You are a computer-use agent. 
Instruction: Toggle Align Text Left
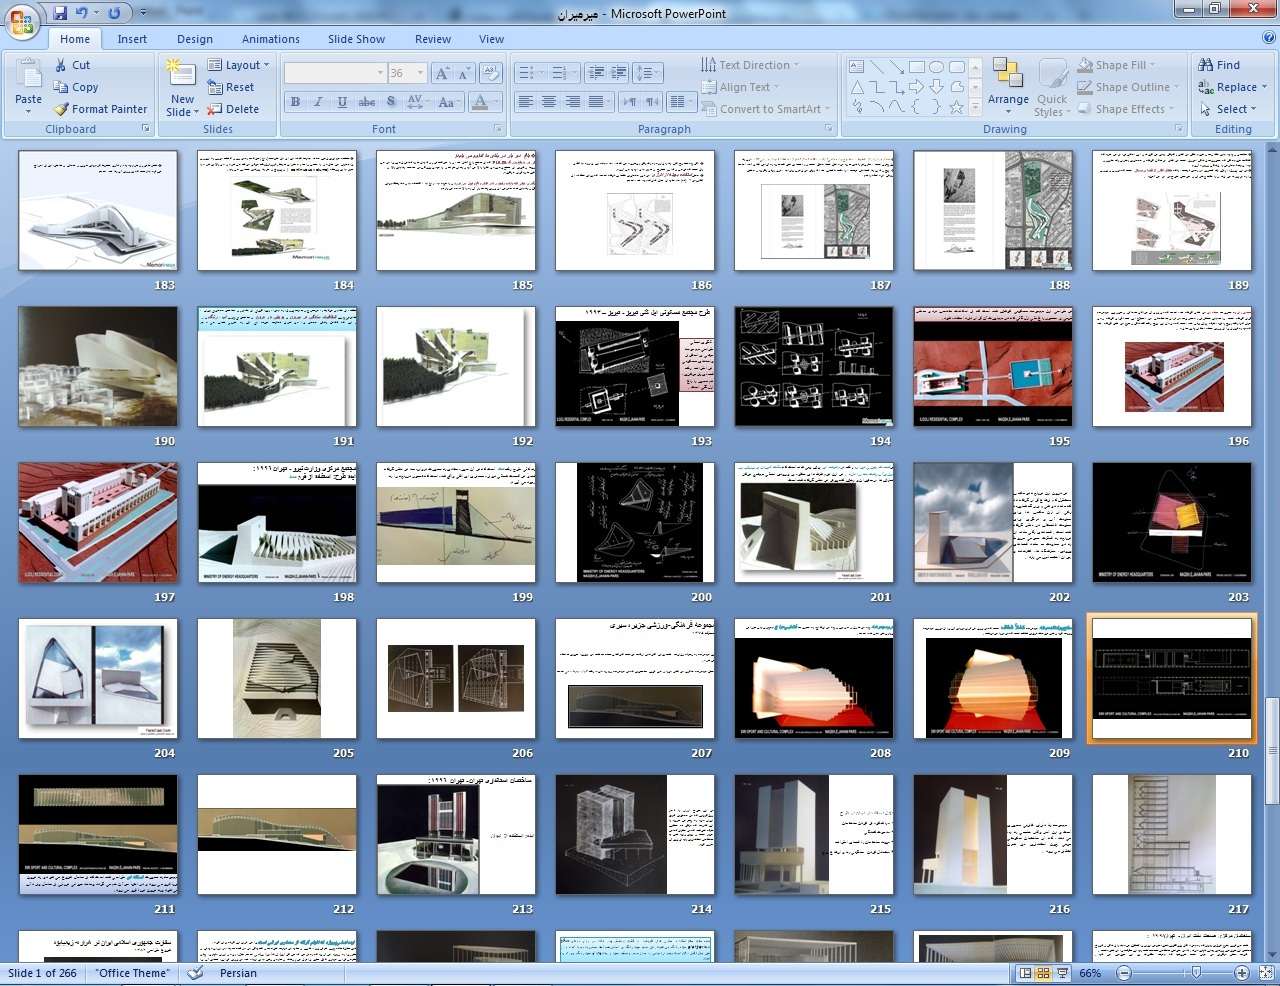click(x=525, y=102)
